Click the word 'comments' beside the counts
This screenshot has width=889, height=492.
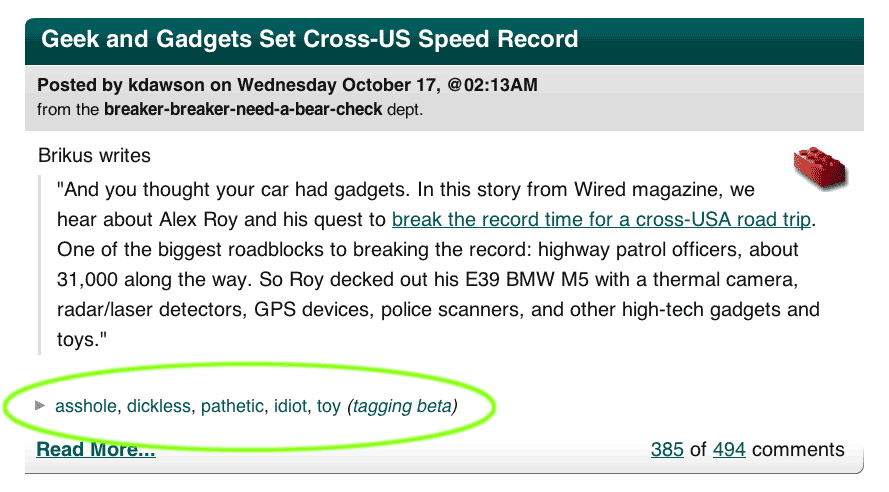pos(798,449)
